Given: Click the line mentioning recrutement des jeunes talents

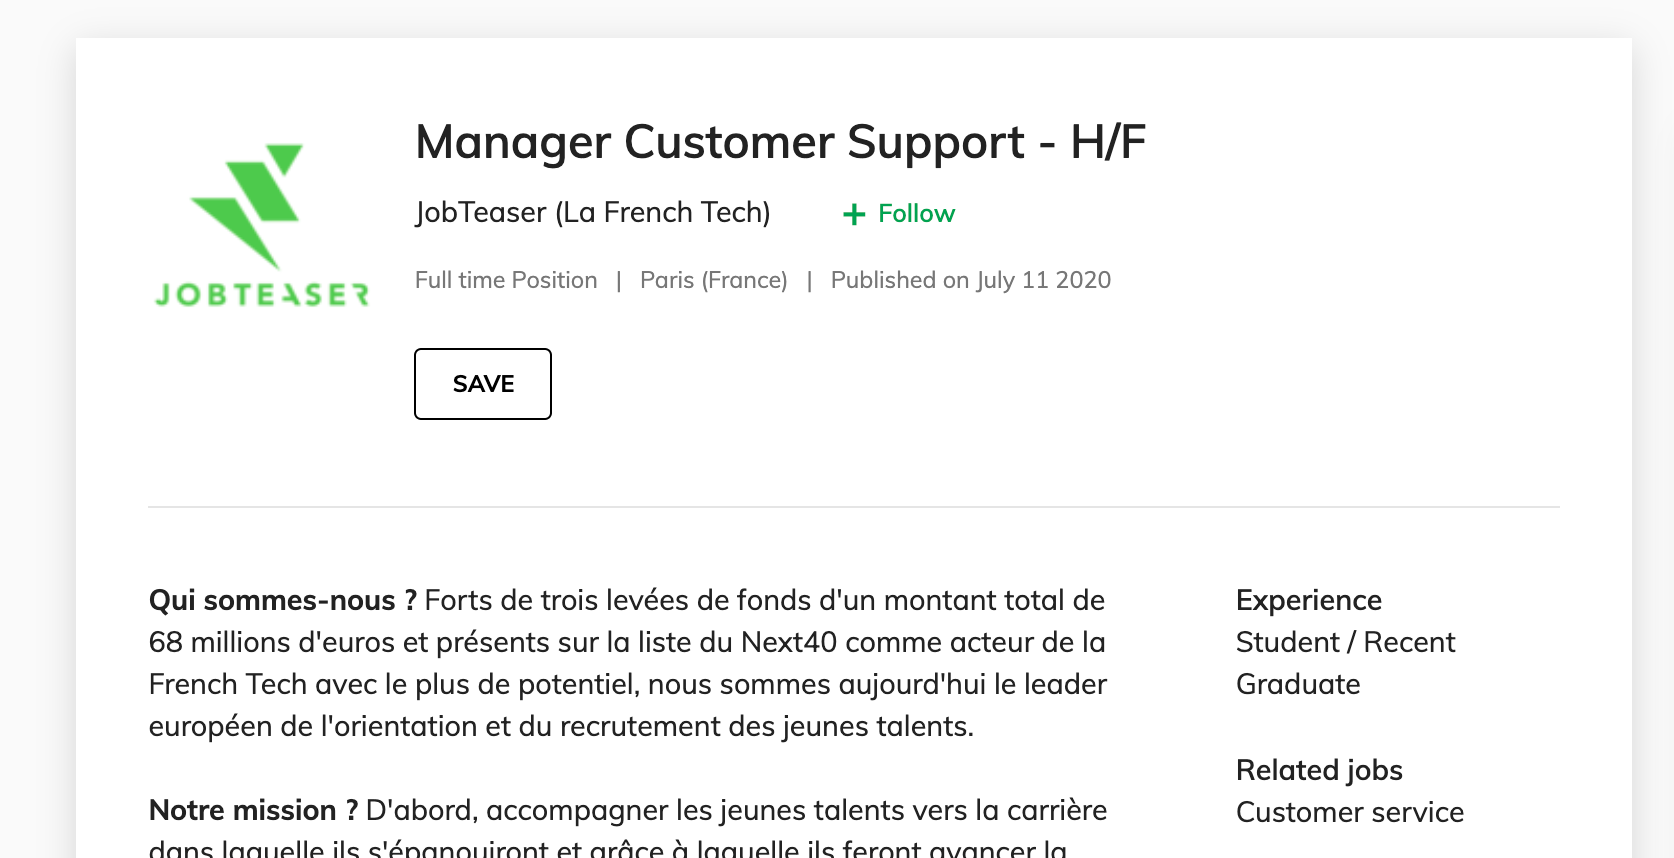Looking at the screenshot, I should click(561, 726).
